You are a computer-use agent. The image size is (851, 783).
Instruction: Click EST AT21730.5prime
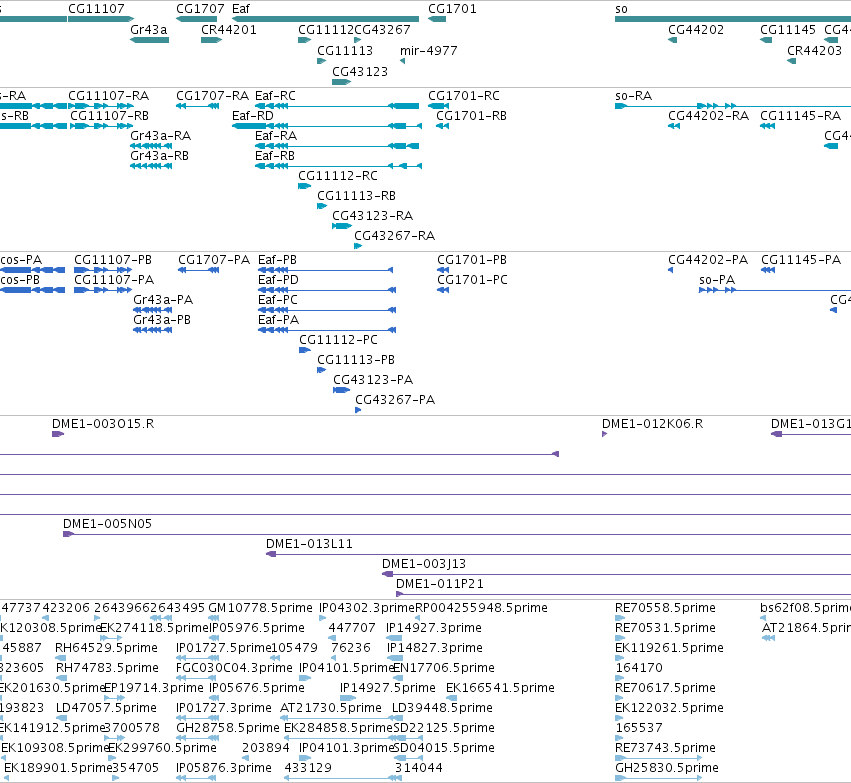coord(331,708)
